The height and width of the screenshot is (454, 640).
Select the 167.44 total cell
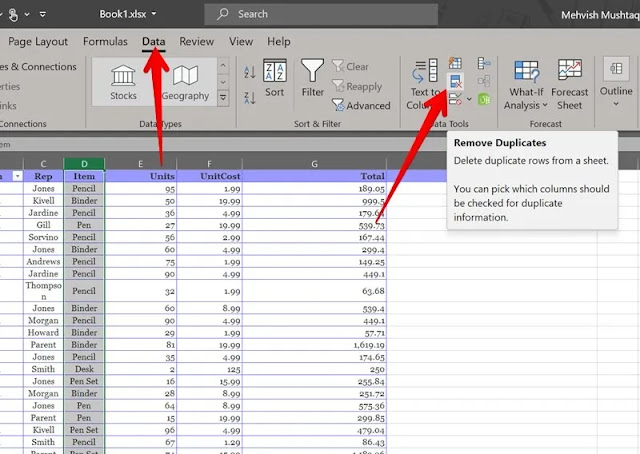pos(314,237)
